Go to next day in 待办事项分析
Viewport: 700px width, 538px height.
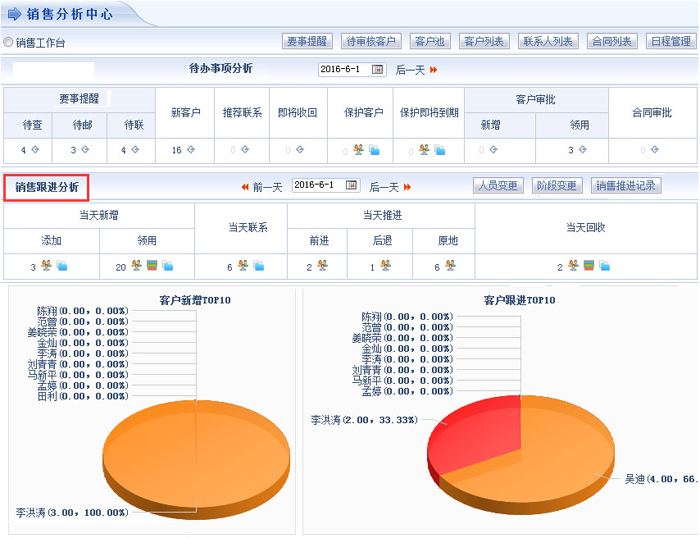click(x=416, y=69)
